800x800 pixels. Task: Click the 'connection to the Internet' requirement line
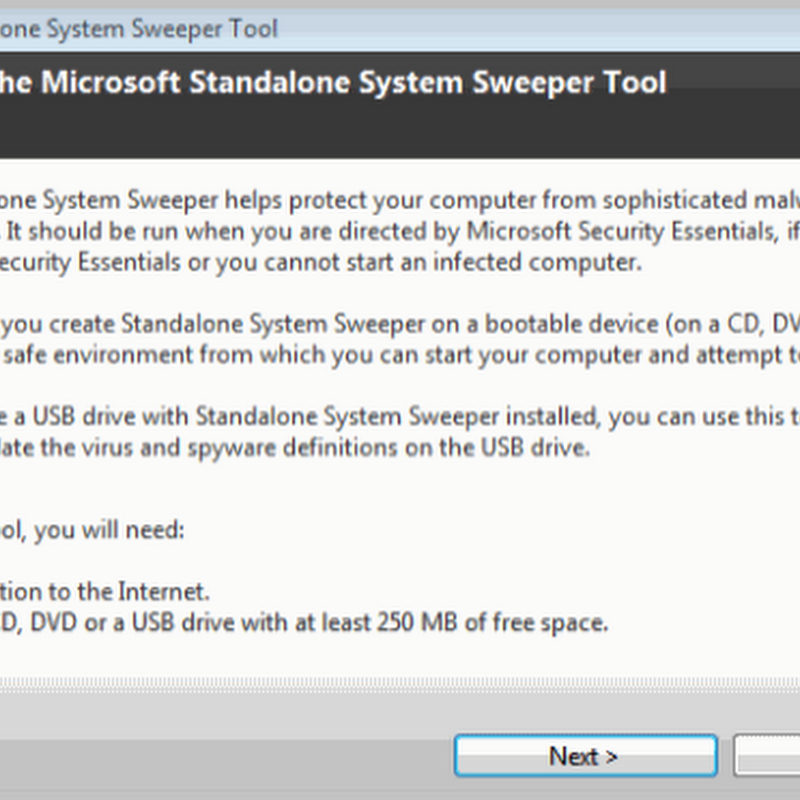coord(105,591)
